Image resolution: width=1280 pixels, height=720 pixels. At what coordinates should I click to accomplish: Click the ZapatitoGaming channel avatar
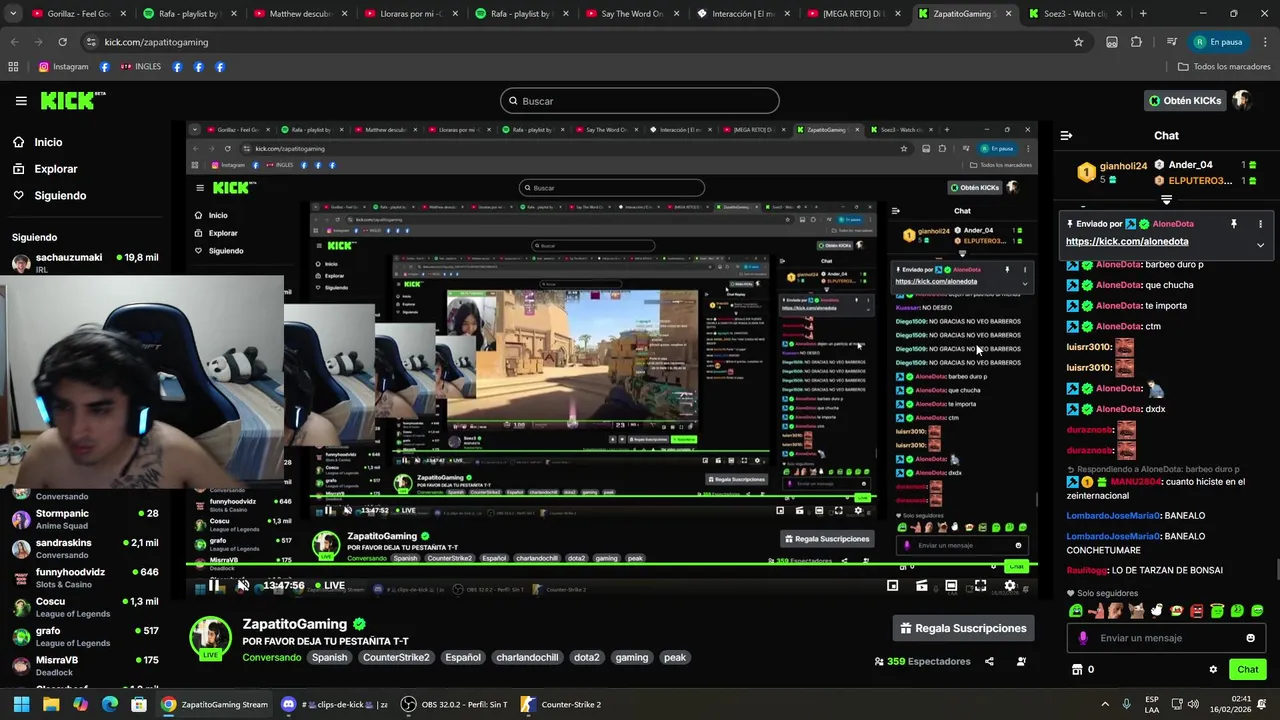pos(211,638)
